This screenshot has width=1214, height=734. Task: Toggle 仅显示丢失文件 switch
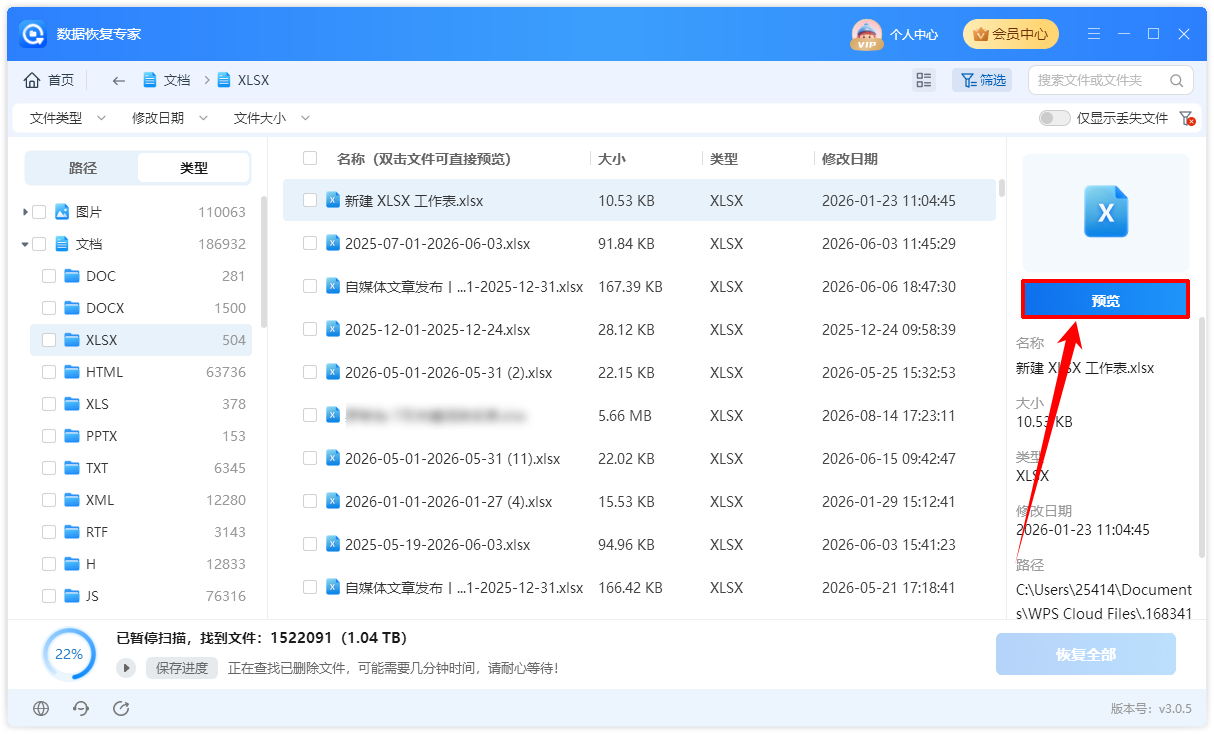tap(1054, 118)
